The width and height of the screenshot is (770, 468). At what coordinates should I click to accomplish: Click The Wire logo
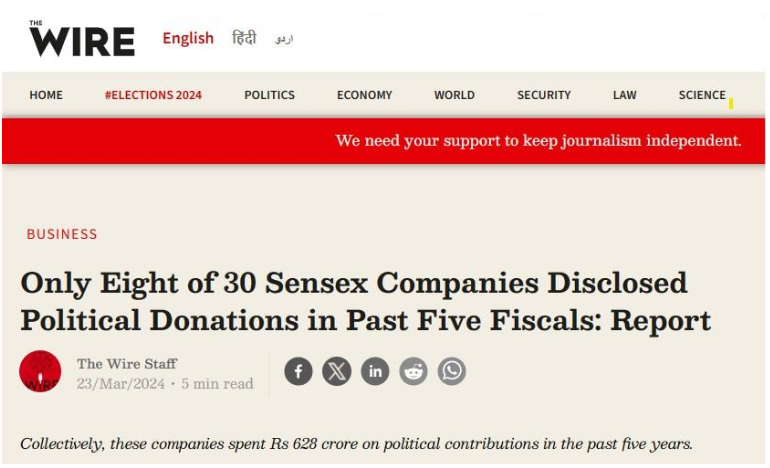[x=81, y=39]
